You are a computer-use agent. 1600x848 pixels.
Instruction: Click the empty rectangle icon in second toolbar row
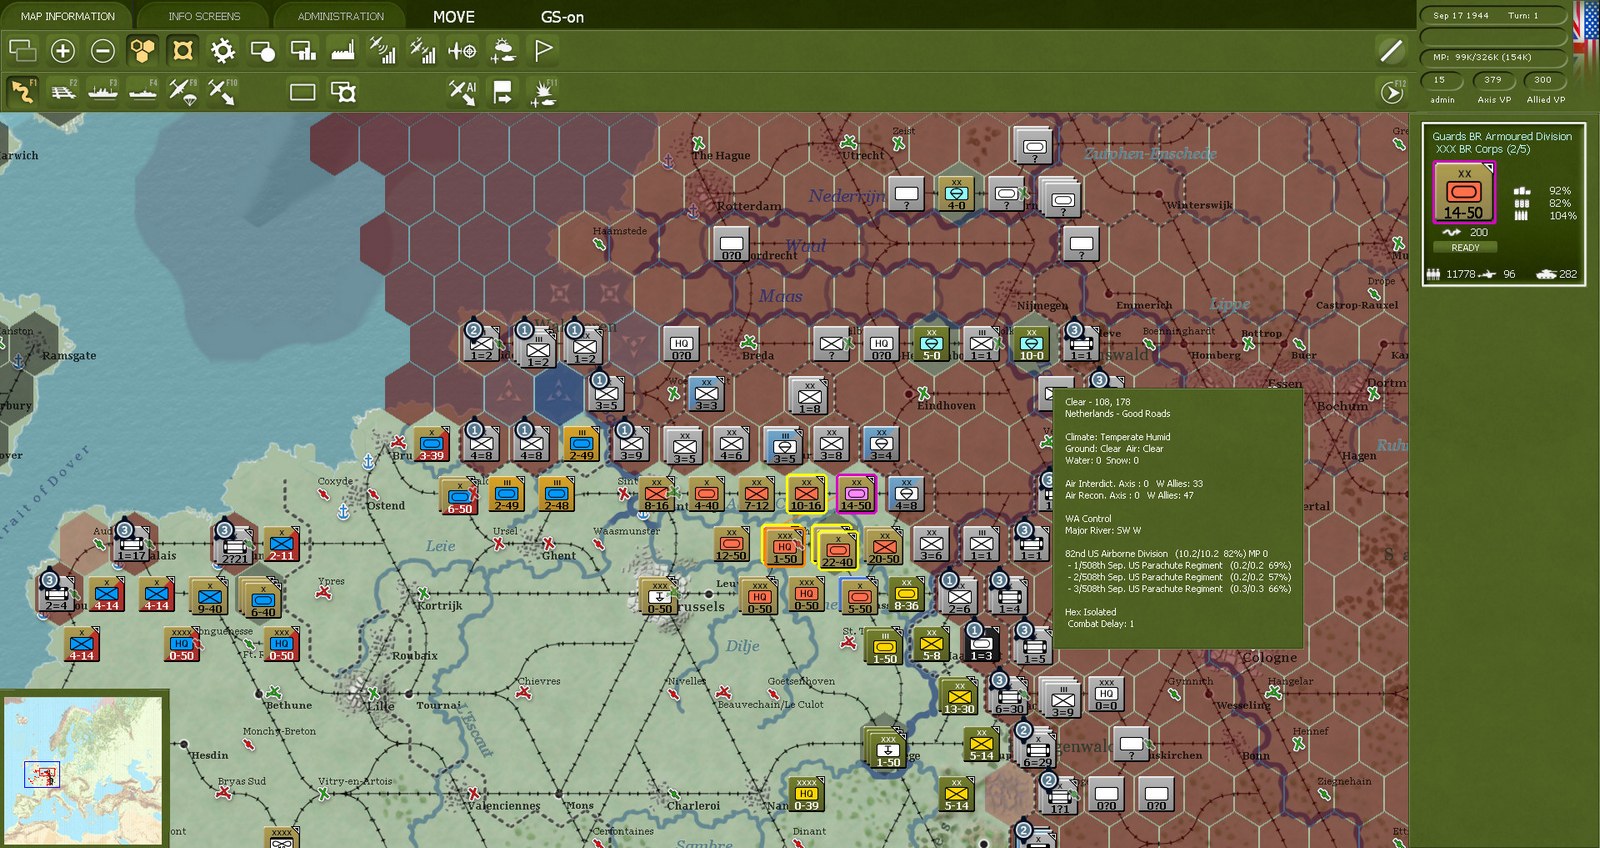(x=302, y=92)
